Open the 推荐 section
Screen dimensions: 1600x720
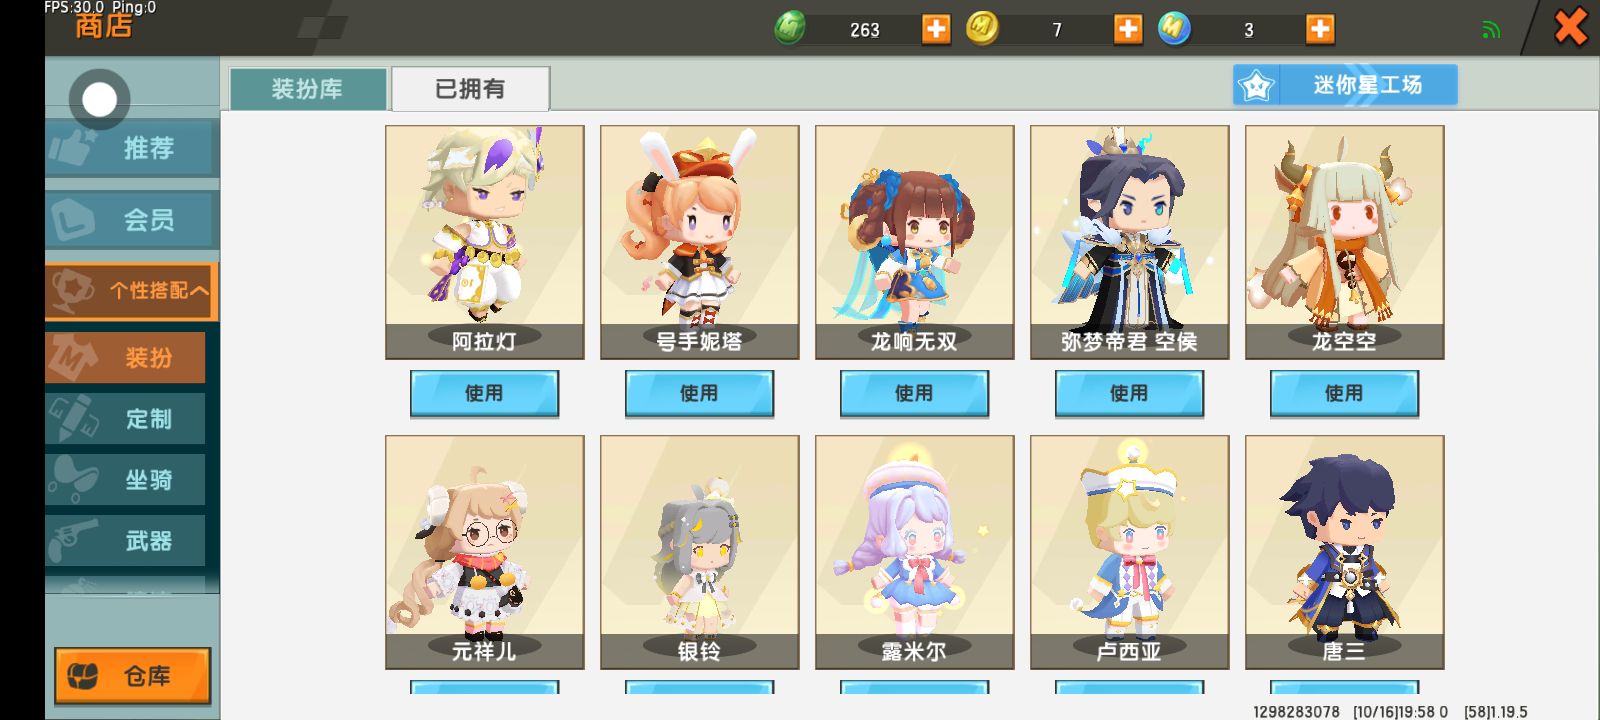131,148
